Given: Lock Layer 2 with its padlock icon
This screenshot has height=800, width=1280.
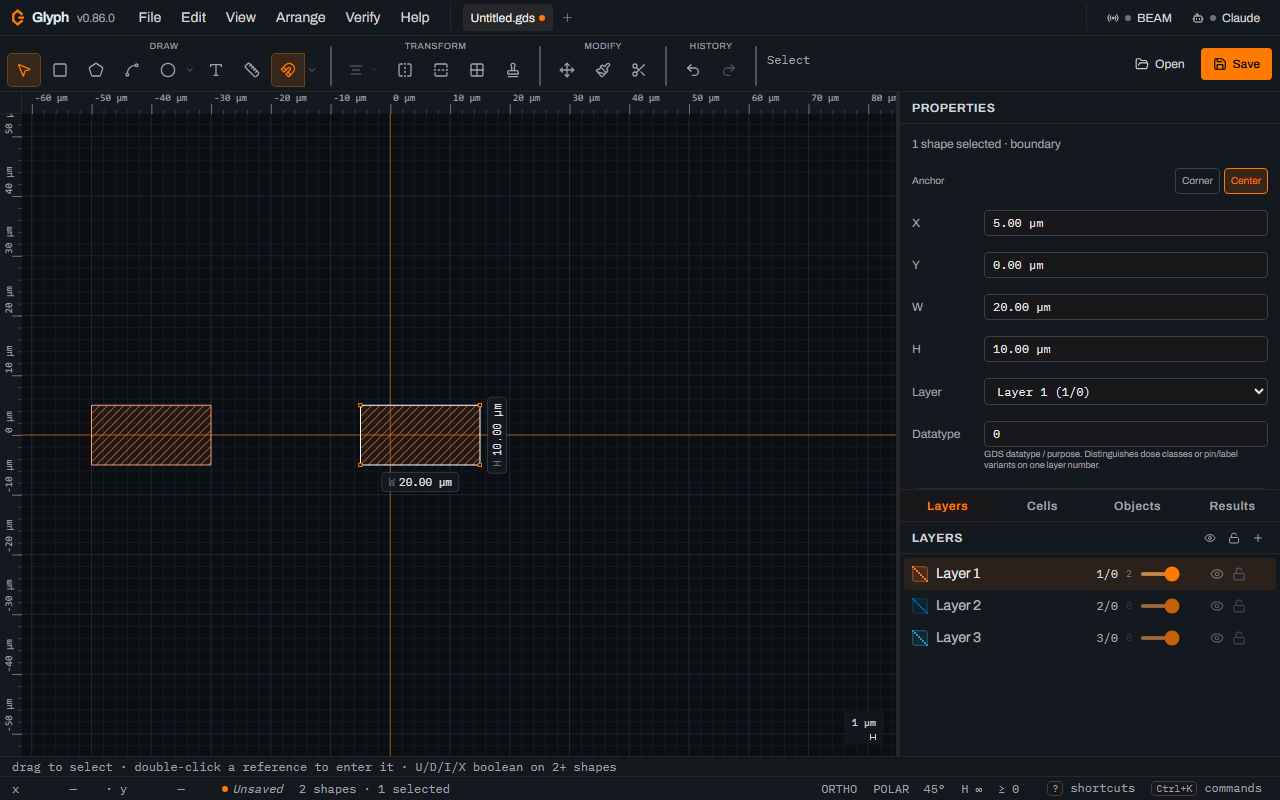Looking at the screenshot, I should [1239, 606].
